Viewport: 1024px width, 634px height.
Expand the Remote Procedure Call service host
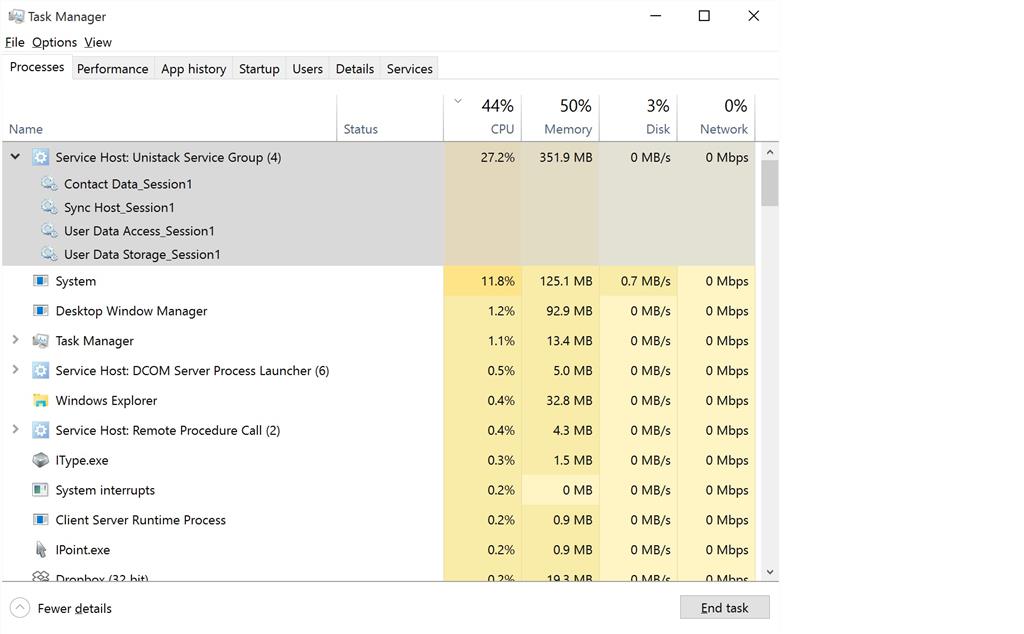click(16, 429)
